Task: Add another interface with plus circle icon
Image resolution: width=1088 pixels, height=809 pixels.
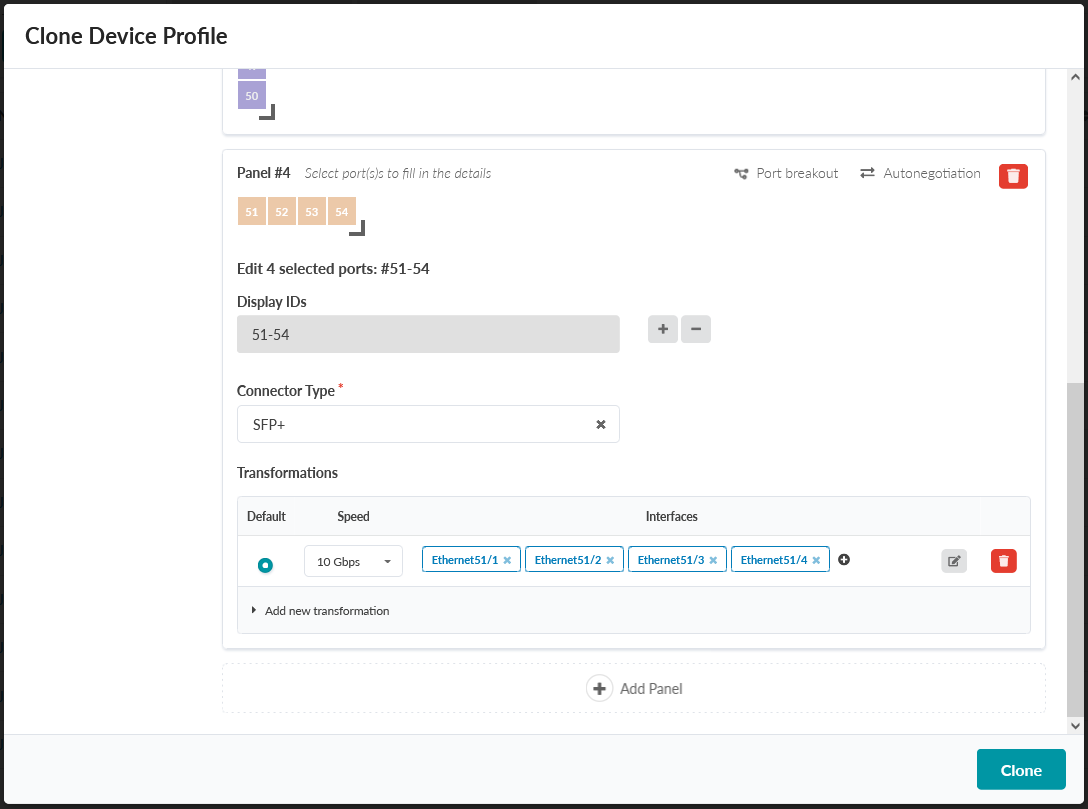Action: 844,560
